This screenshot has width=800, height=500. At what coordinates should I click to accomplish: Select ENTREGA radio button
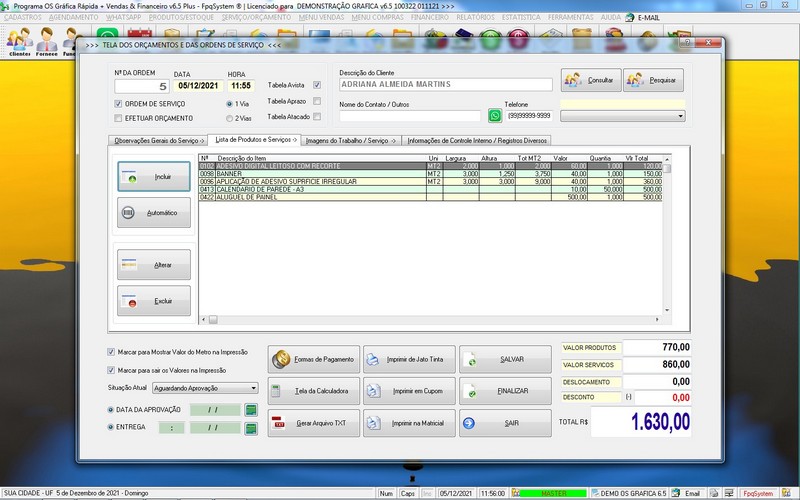click(x=111, y=427)
